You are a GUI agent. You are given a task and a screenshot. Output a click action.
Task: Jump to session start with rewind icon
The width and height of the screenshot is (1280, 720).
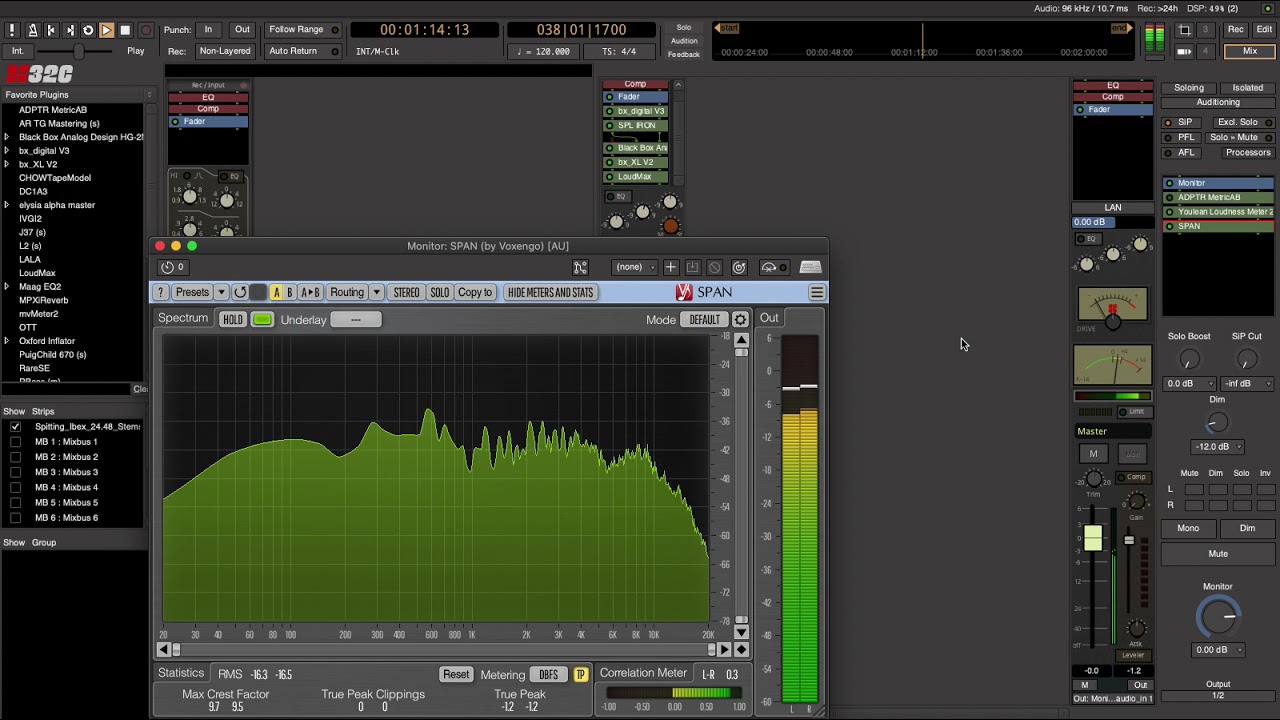coord(51,30)
